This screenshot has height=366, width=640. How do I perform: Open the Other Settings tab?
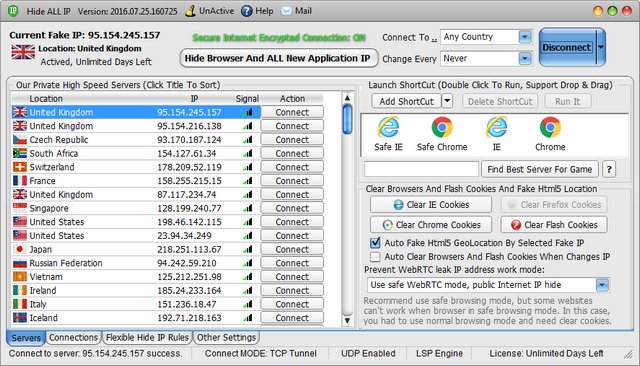click(x=226, y=337)
